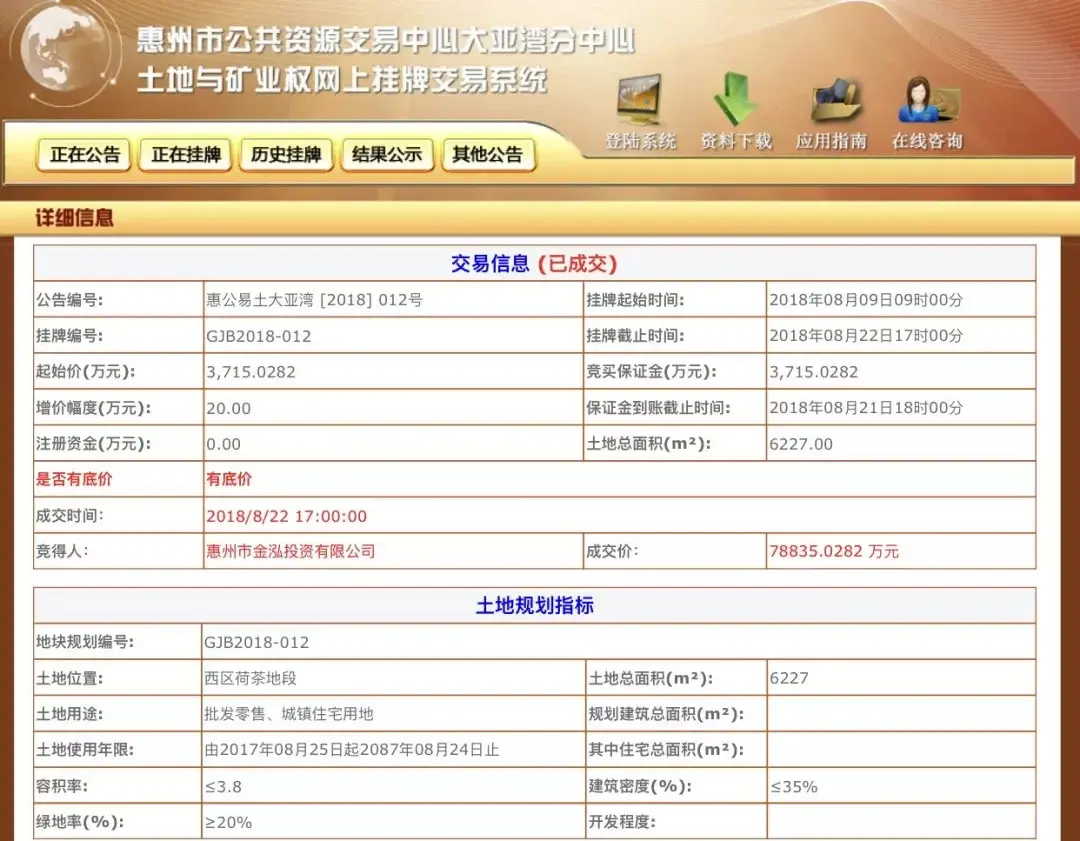
Task: Click the 土地使用年限 label
Action: tap(85, 750)
